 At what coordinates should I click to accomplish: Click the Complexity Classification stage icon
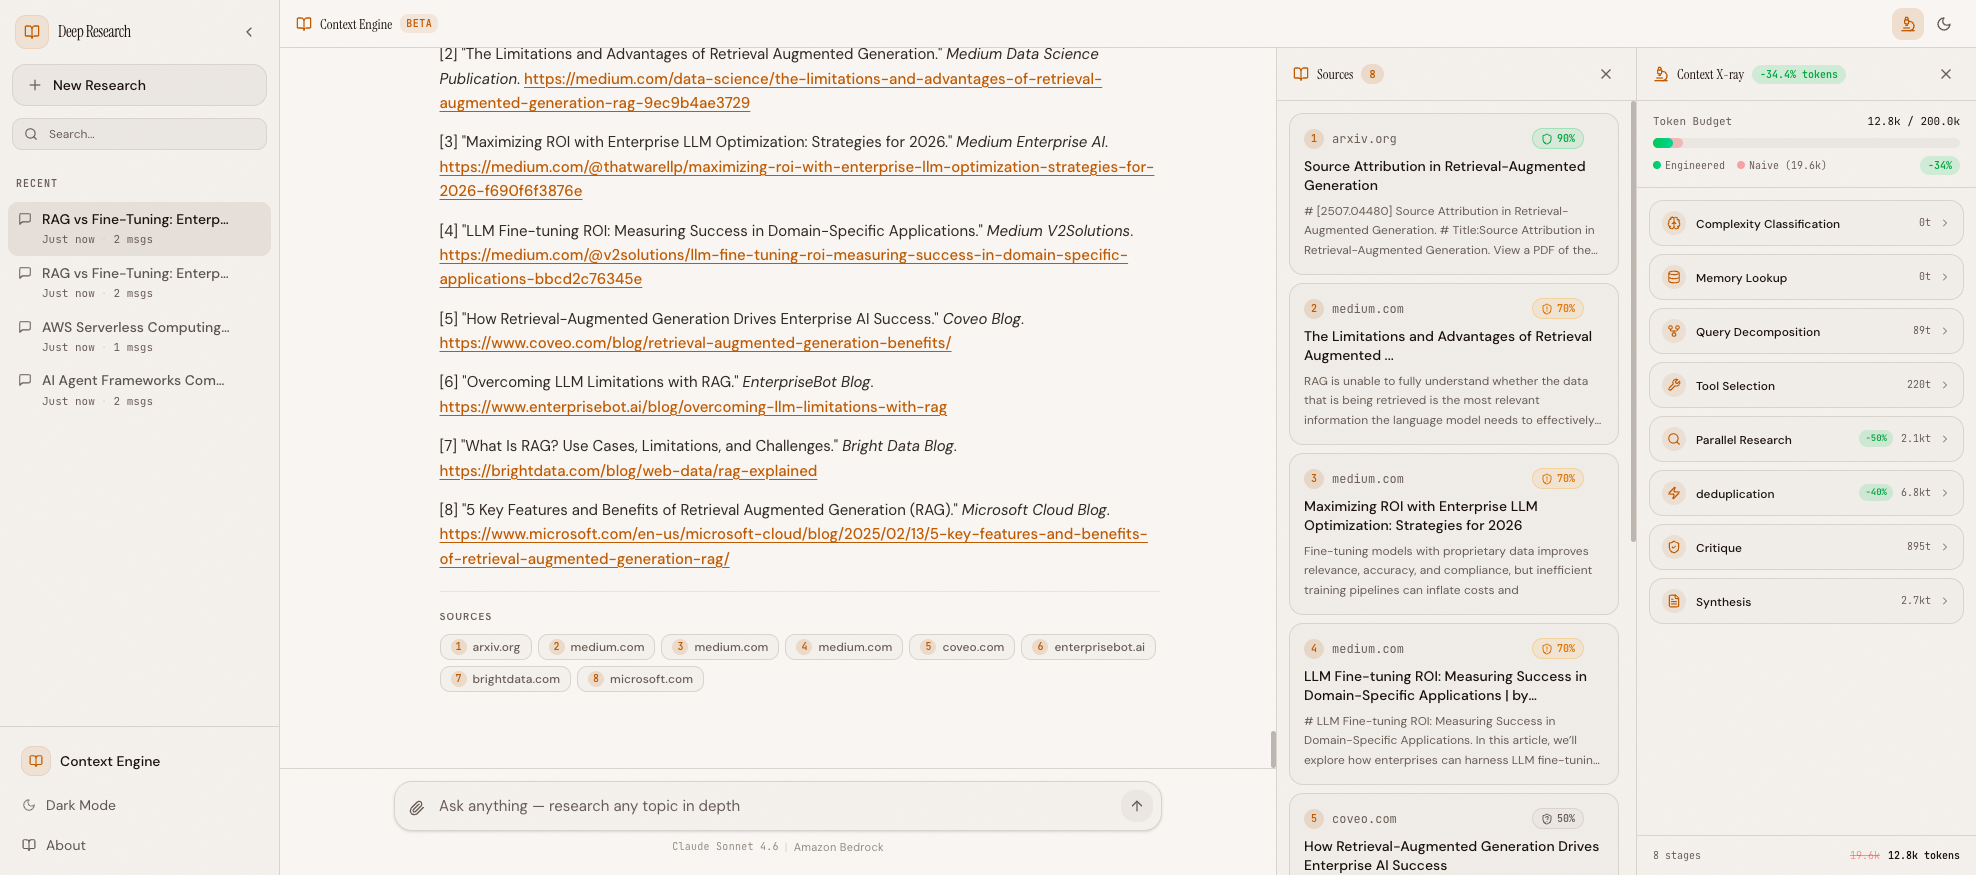click(x=1674, y=224)
